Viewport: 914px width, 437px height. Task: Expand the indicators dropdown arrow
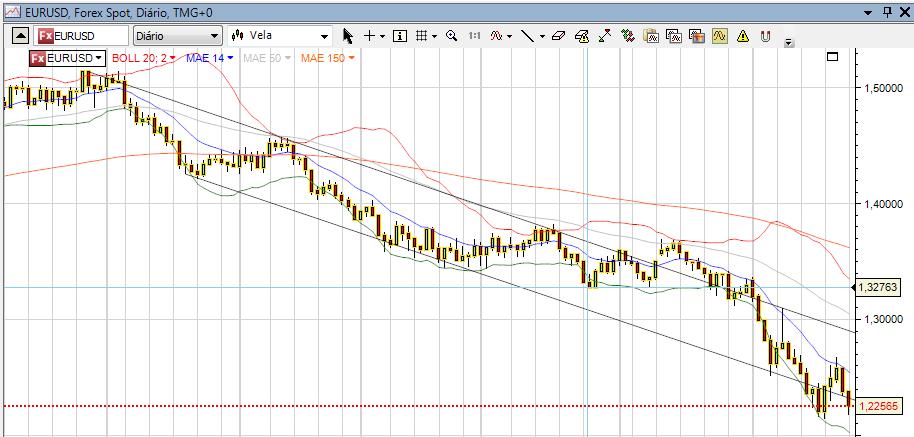(509, 36)
